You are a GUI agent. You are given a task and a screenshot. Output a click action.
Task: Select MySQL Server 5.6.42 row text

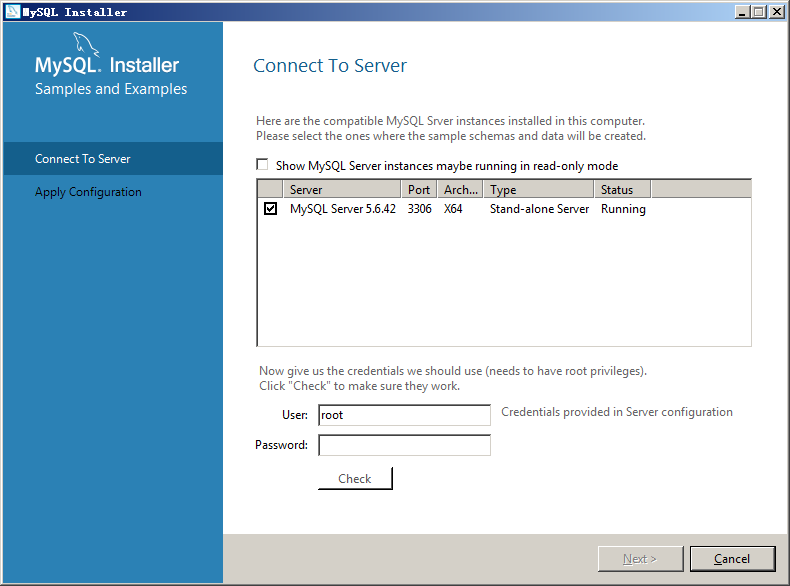343,209
